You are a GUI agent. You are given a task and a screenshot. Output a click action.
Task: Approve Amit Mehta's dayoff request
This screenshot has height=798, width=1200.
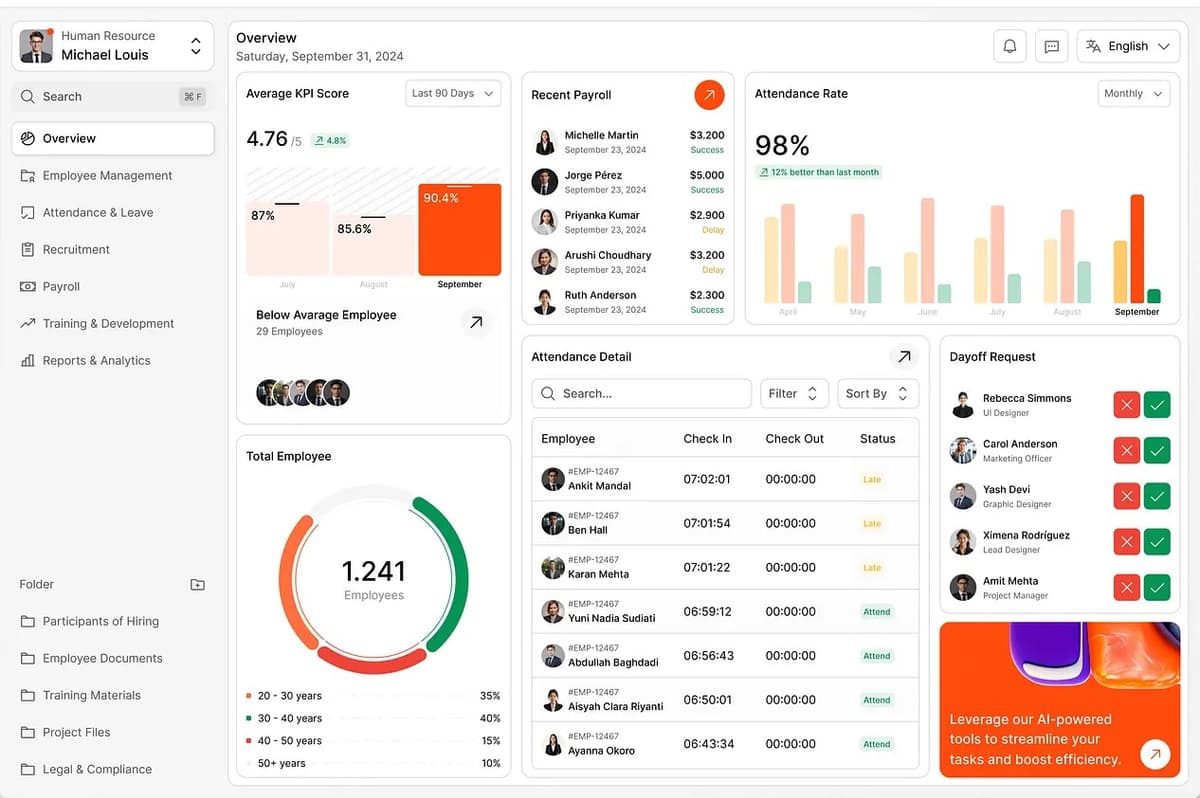(1157, 587)
